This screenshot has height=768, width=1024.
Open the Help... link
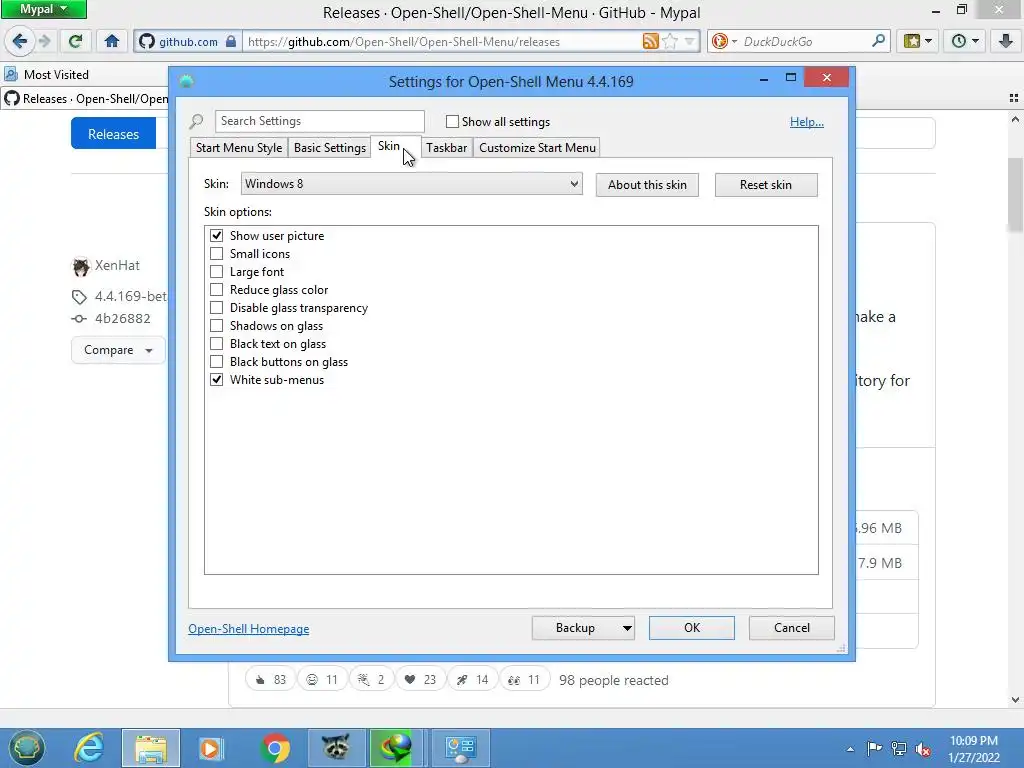tap(807, 122)
